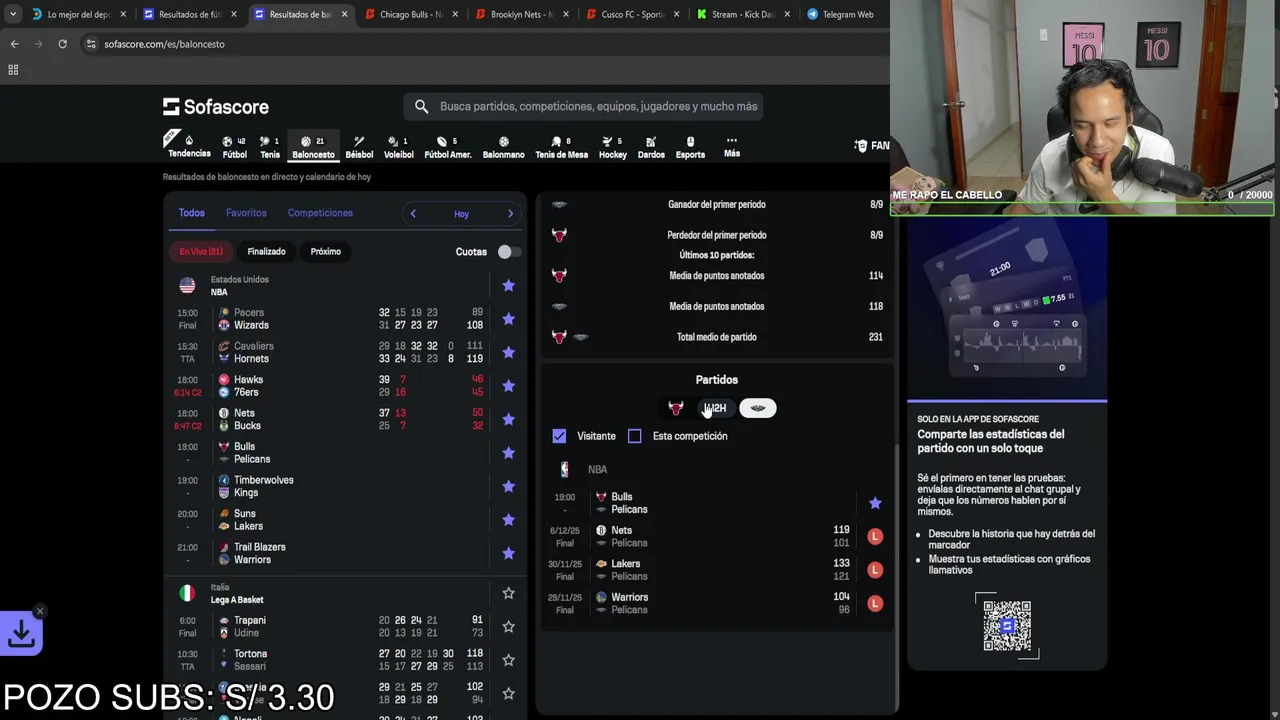
Task: Toggle favorite star for Cavaliers vs Hornets
Action: [508, 352]
